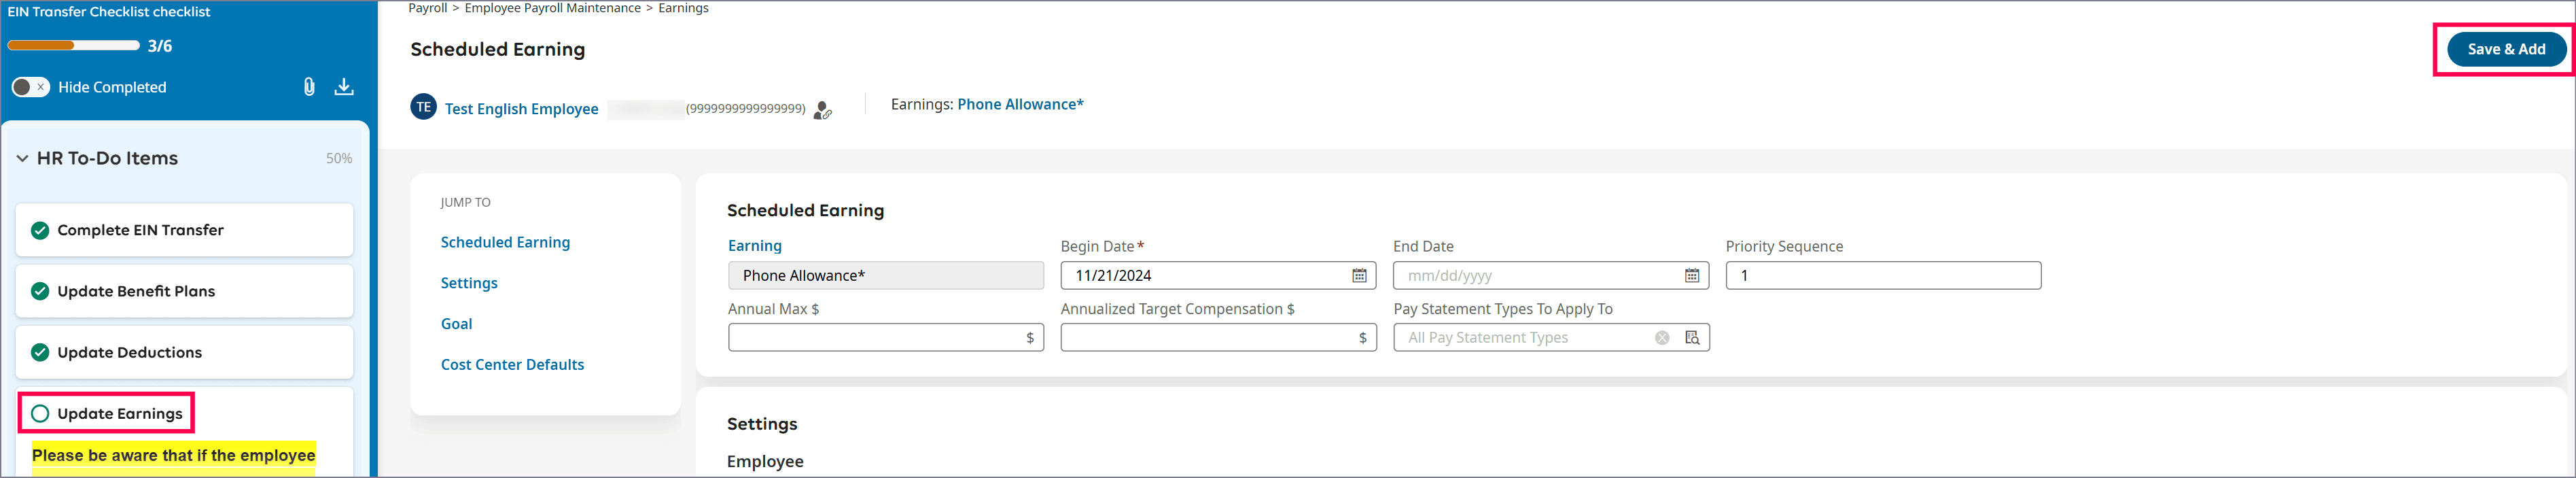Jump to the Goal section
This screenshot has width=2576, height=478.
click(456, 324)
